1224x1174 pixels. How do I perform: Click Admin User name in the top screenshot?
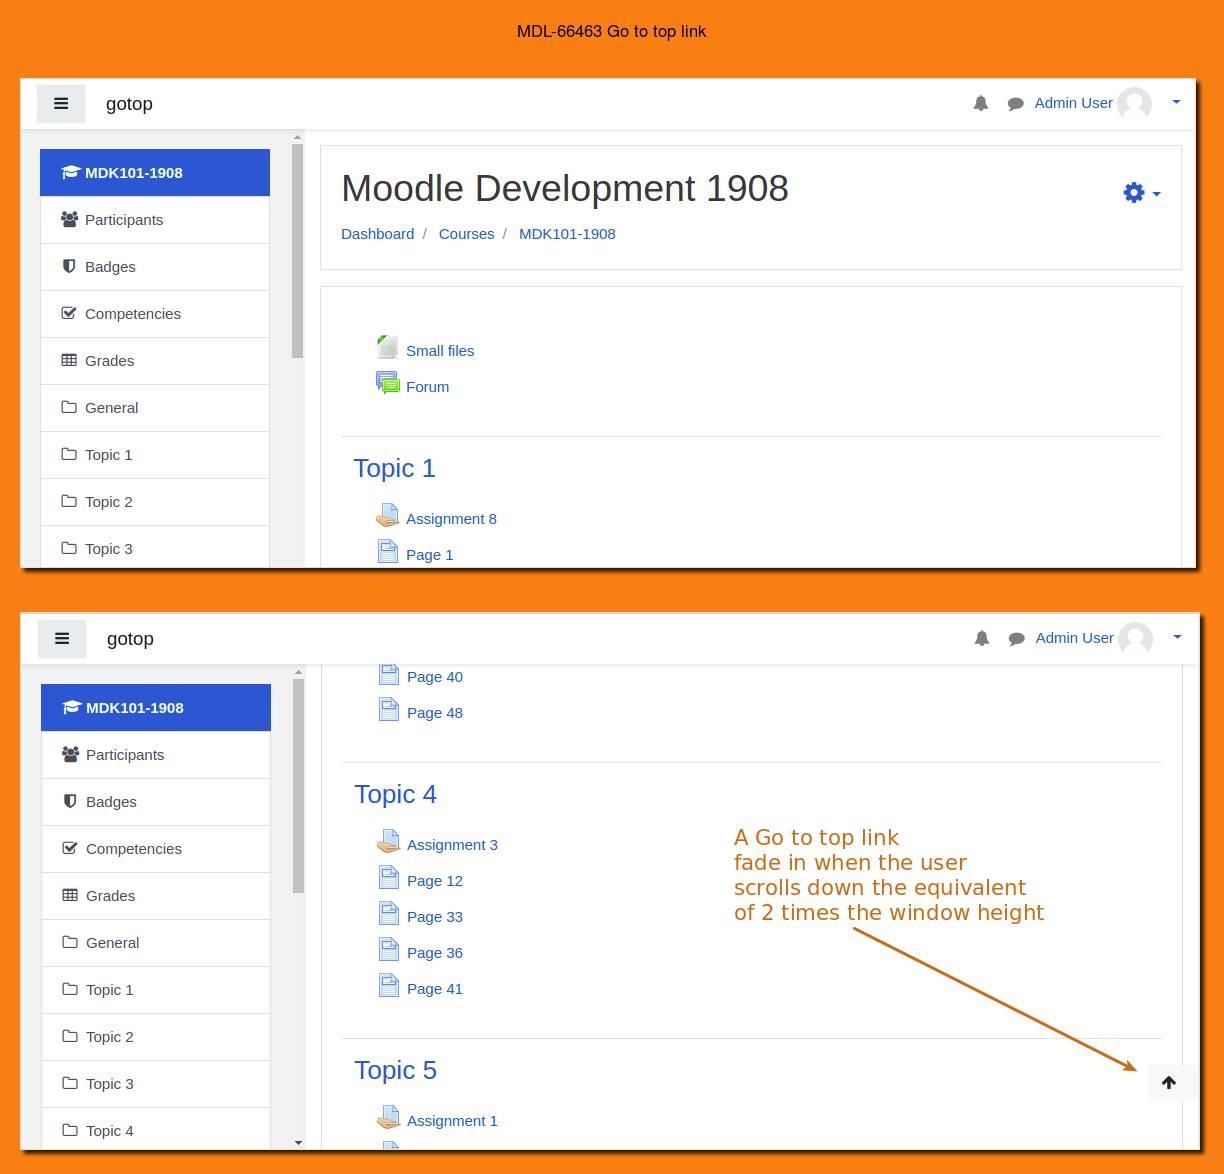(1073, 103)
